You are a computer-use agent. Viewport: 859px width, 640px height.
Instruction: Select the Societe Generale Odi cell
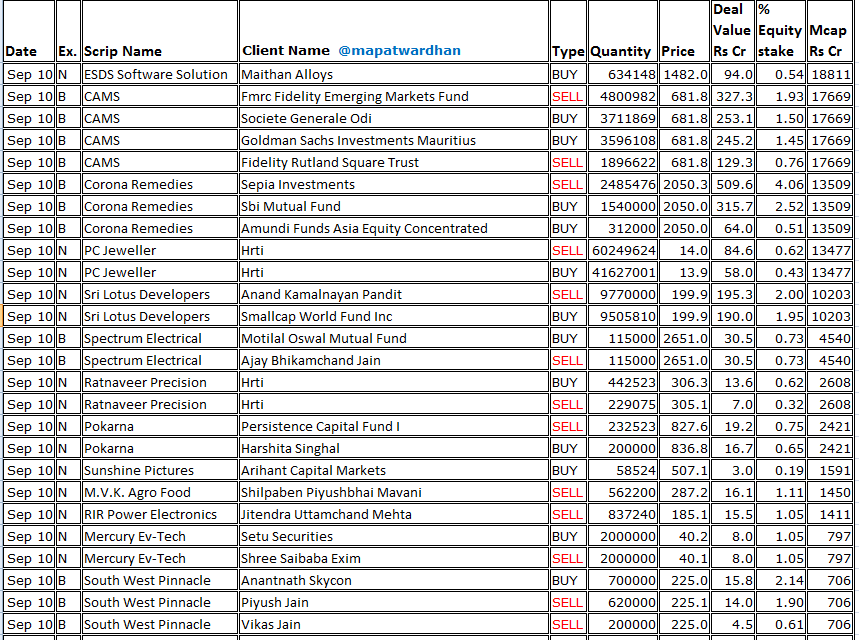pyautogui.click(x=394, y=118)
